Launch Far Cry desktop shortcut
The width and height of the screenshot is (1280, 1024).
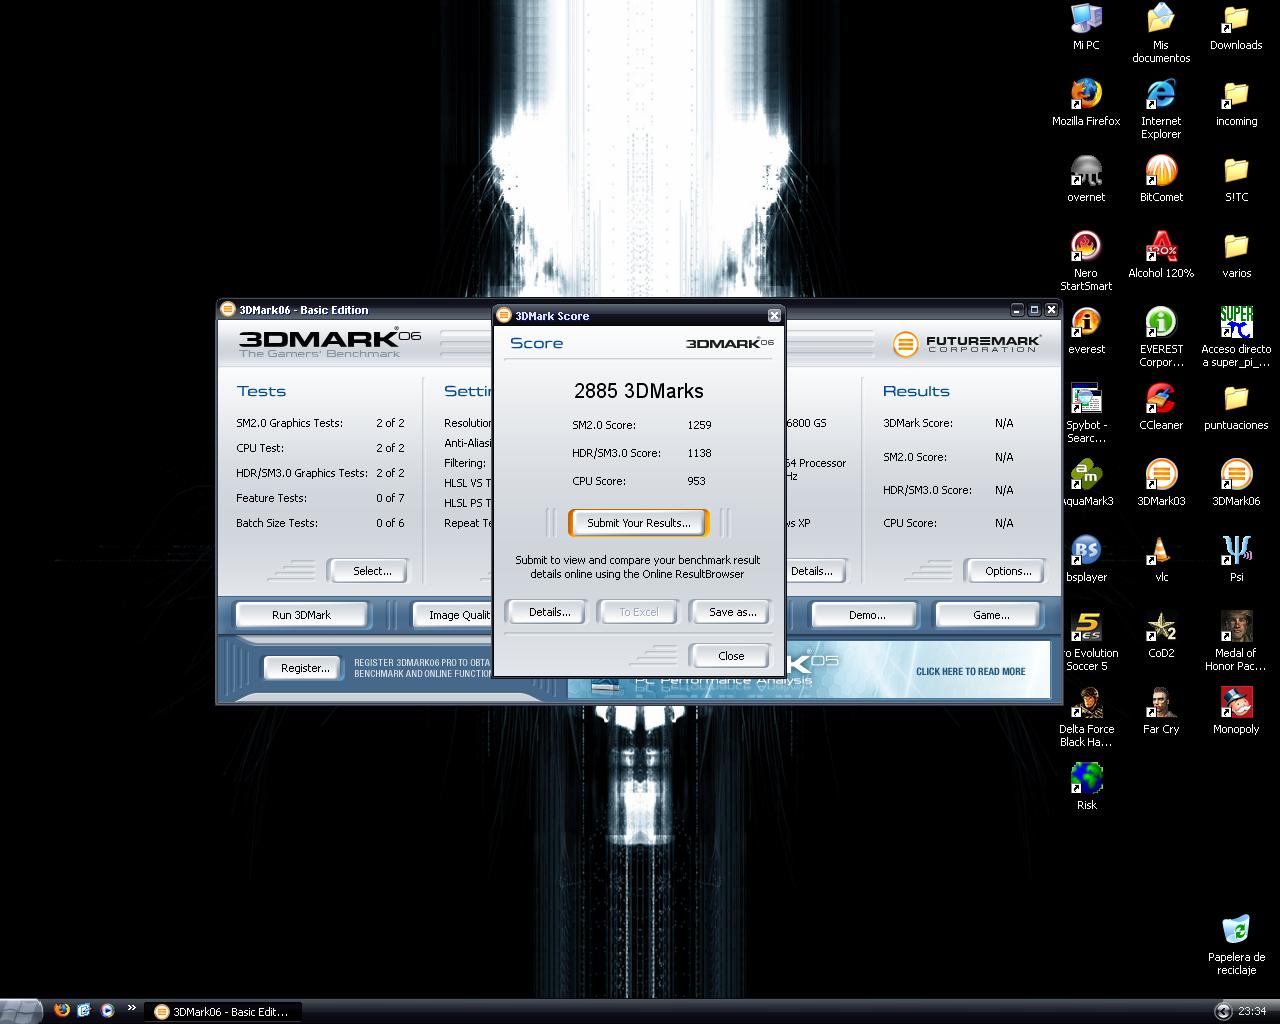(1161, 710)
